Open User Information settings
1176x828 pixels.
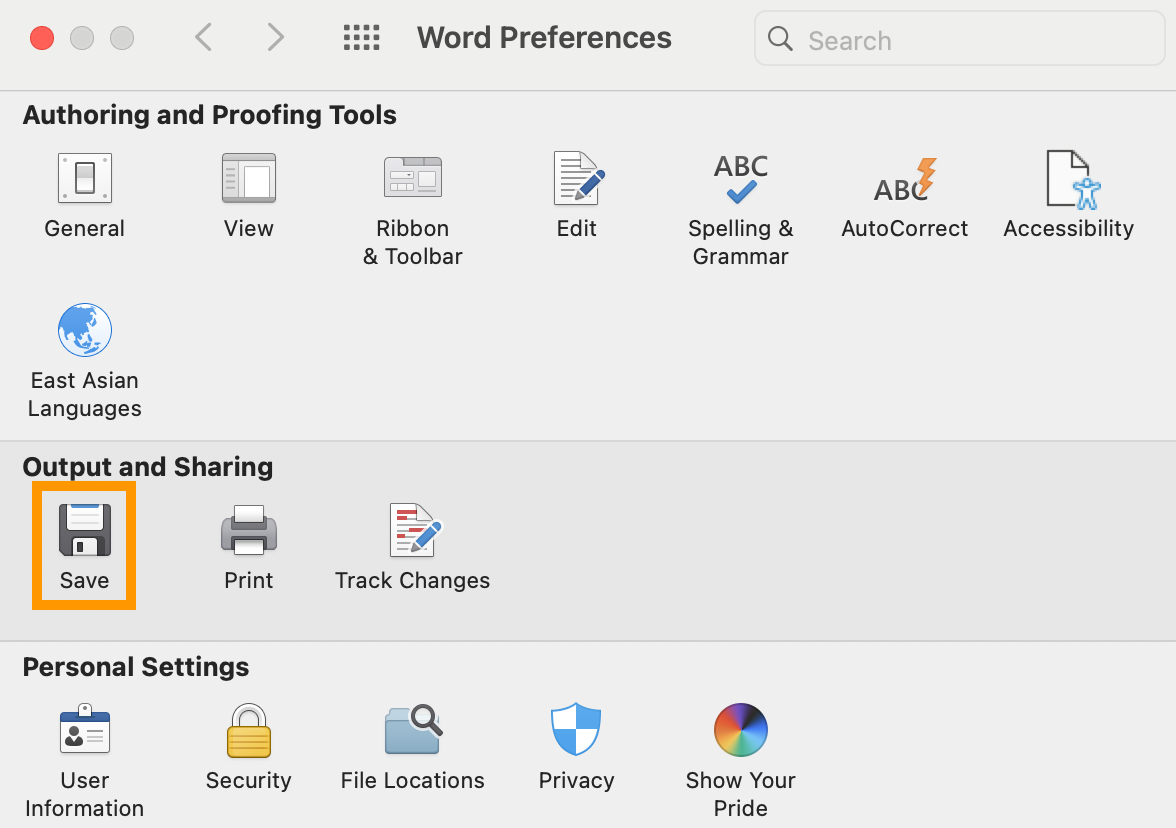click(x=84, y=732)
